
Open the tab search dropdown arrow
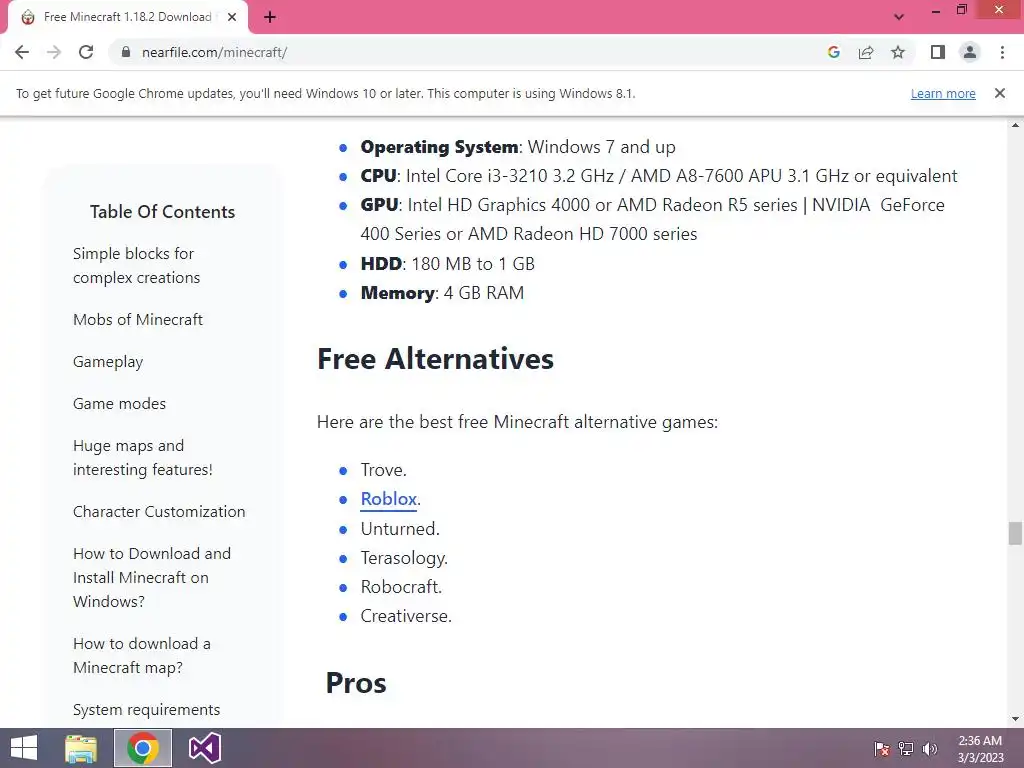(x=899, y=17)
